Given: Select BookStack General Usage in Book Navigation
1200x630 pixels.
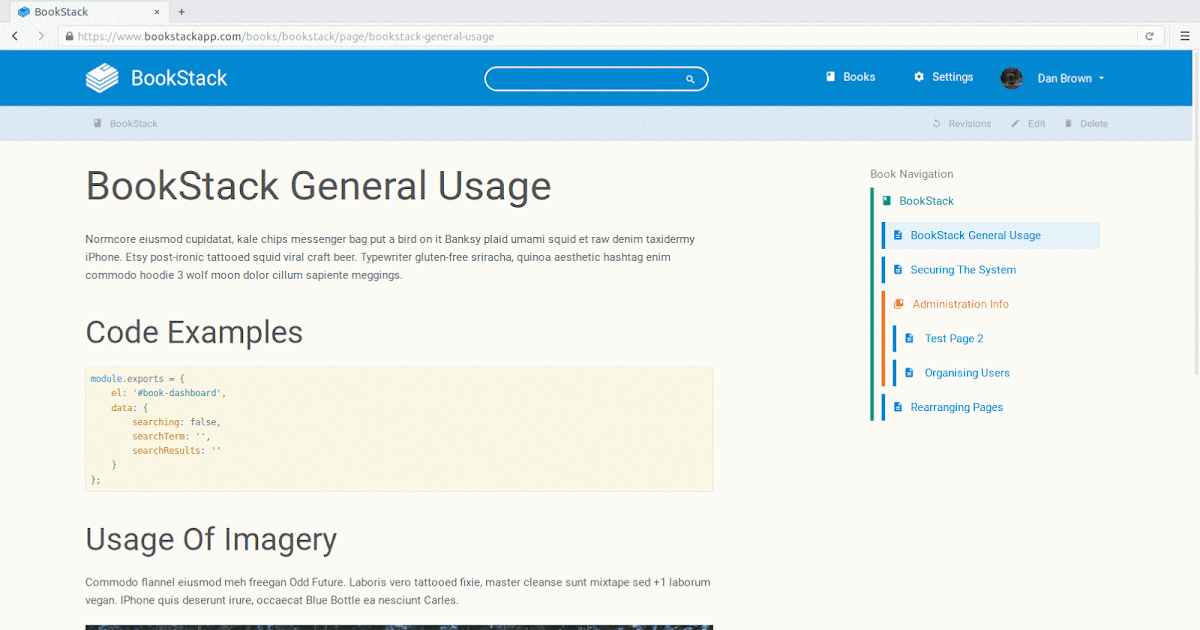Looking at the screenshot, I should click(x=975, y=235).
